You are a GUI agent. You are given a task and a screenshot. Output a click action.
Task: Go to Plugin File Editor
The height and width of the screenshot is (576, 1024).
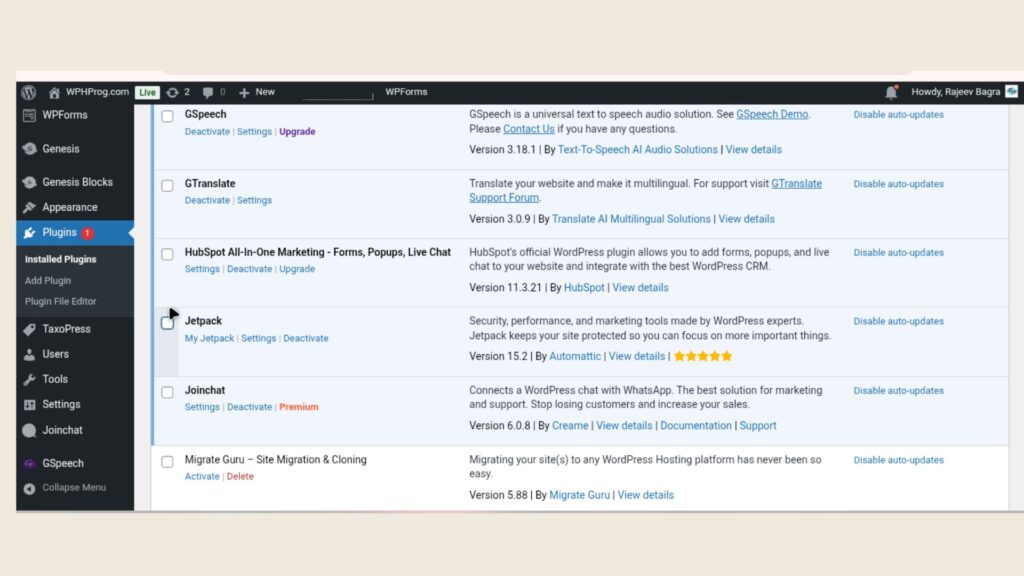[x=61, y=301]
